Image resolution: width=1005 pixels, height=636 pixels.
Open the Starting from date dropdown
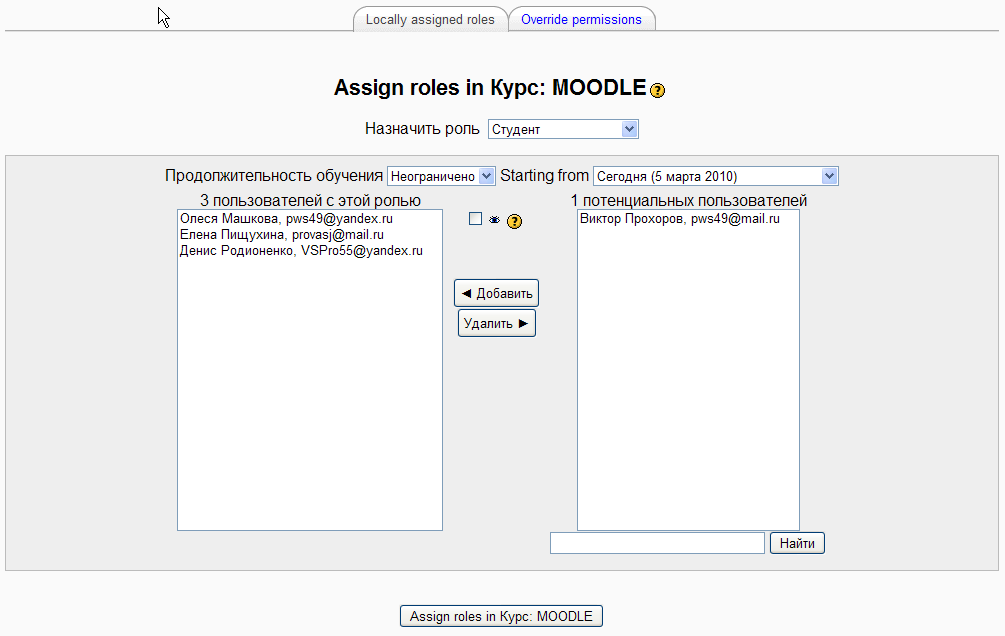715,176
